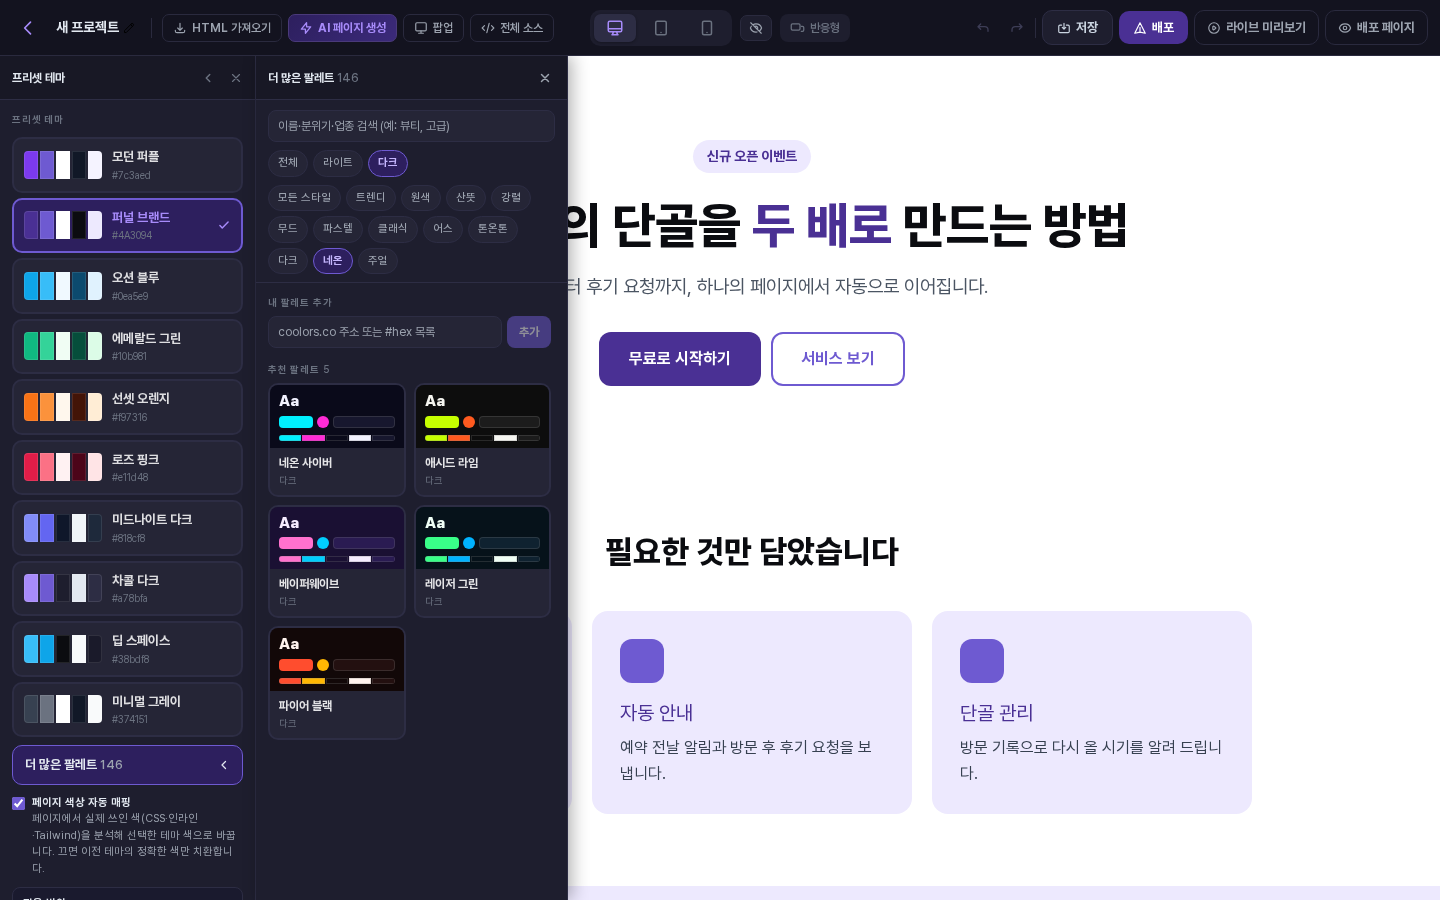Switch to mobile phone preview icon
1440x900 pixels.
707,28
